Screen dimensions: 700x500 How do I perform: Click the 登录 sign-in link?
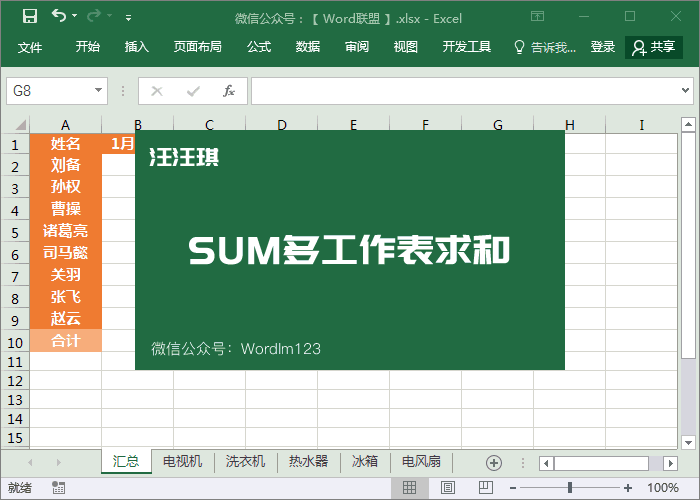coord(603,47)
